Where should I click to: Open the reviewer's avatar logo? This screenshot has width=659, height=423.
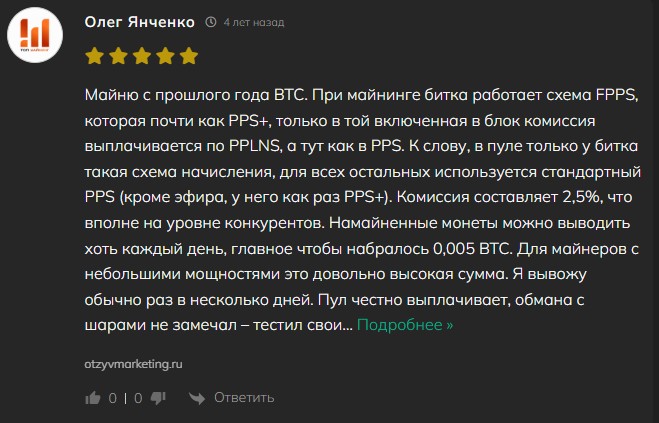tap(35, 35)
